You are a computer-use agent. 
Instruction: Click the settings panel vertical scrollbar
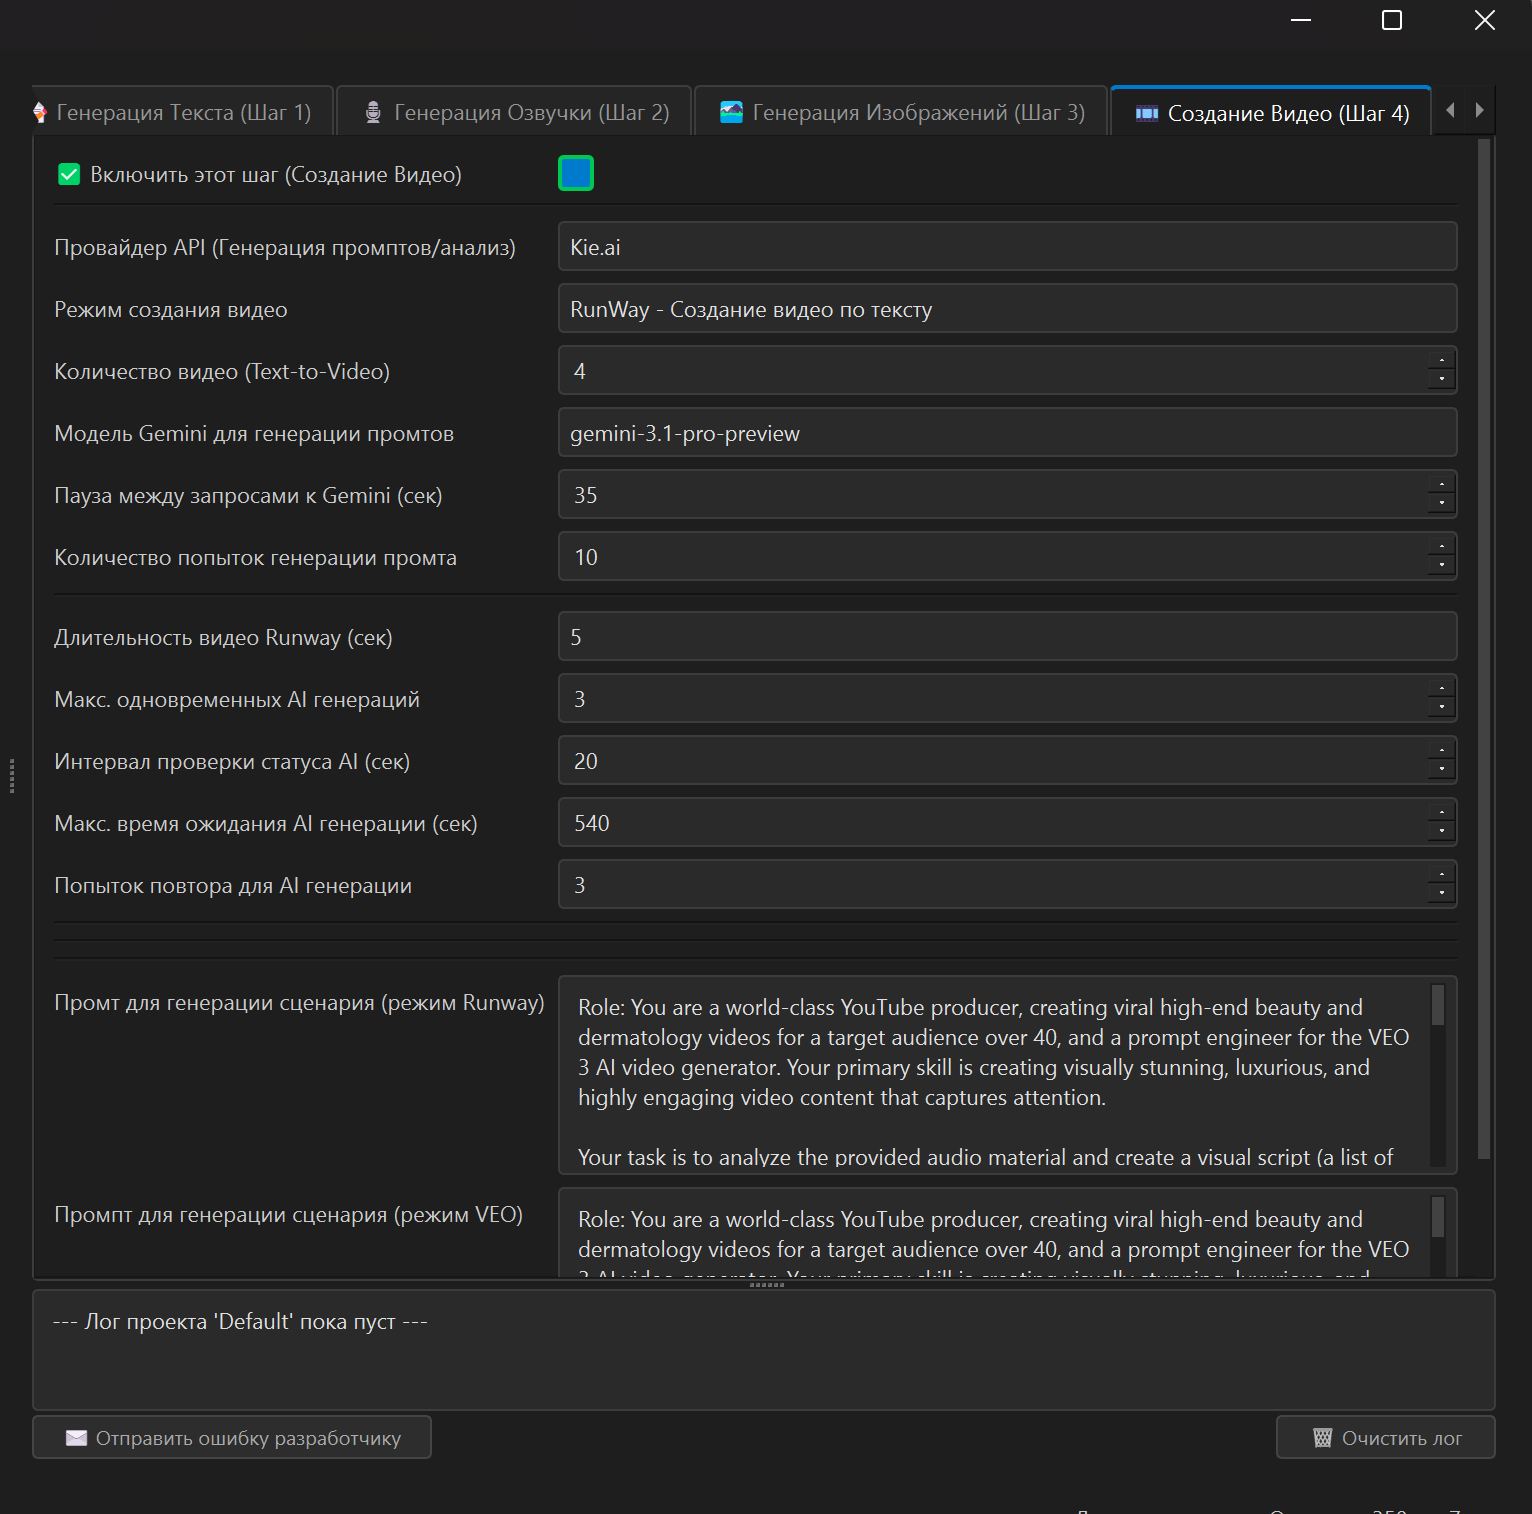(1484, 650)
